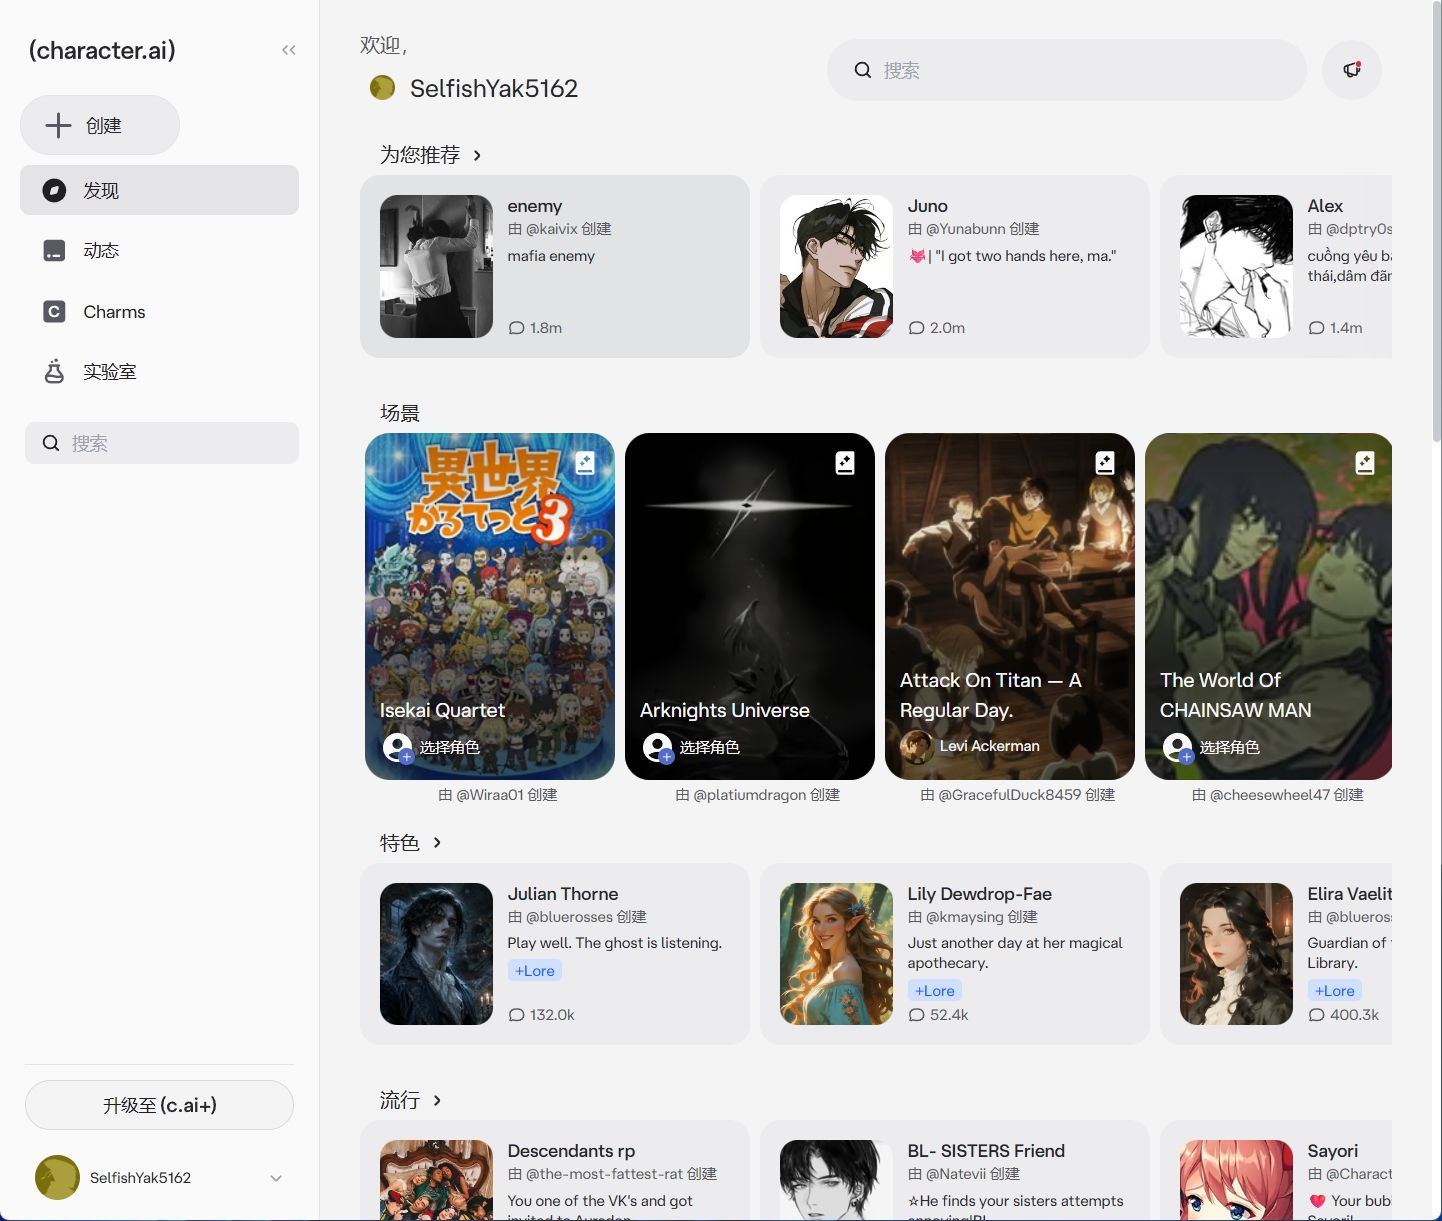Click the scene badge icon on Isekai Quartet

pos(585,462)
